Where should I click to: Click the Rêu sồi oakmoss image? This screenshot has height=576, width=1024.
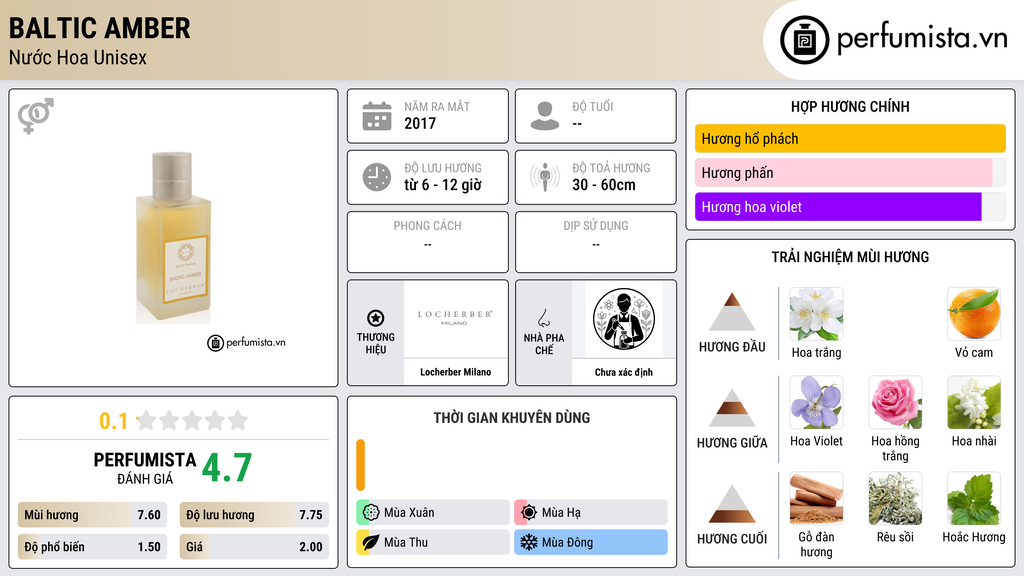tap(895, 498)
